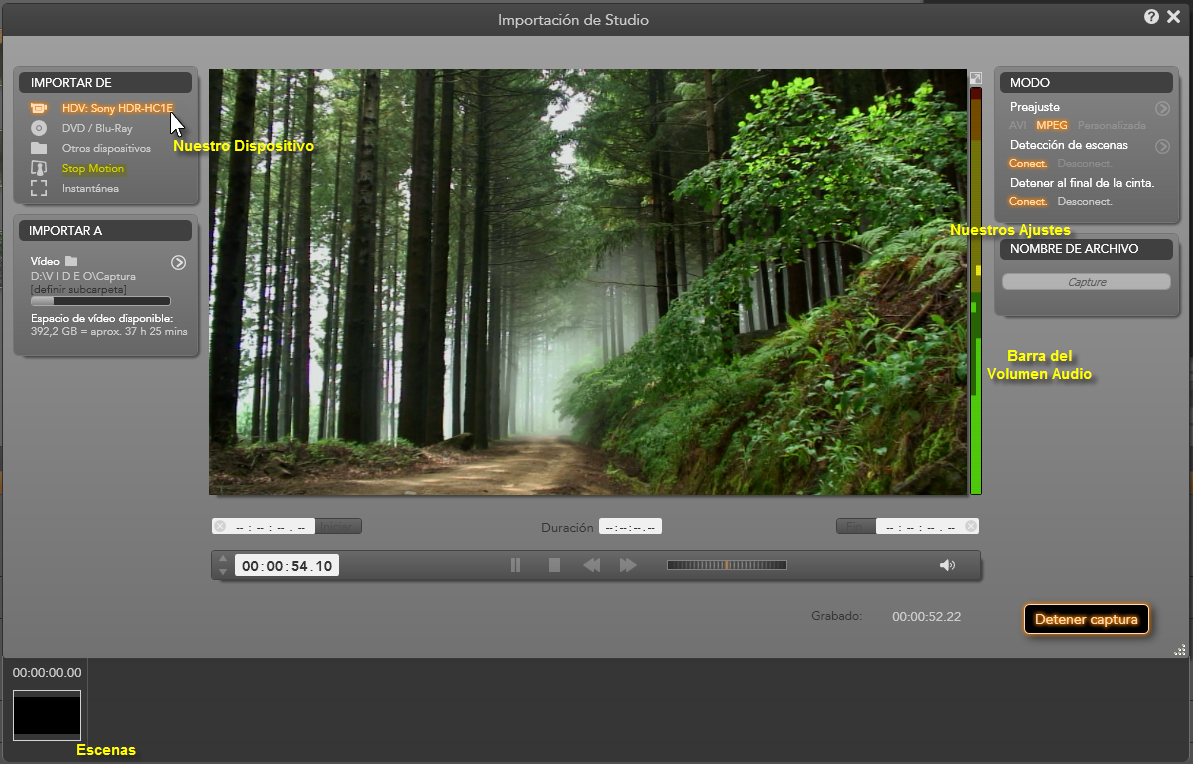1193x764 pixels.
Task: Click the Detener captura button
Action: click(1086, 619)
